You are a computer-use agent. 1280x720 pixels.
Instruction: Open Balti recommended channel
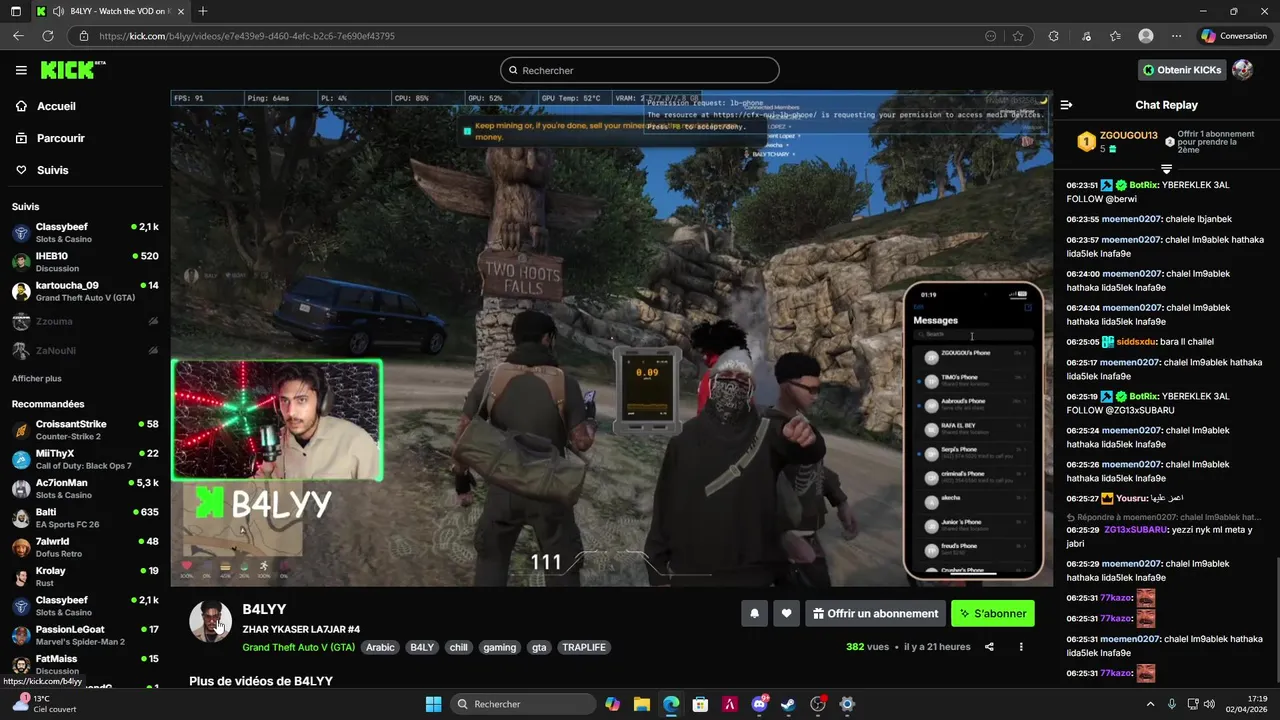coord(85,518)
